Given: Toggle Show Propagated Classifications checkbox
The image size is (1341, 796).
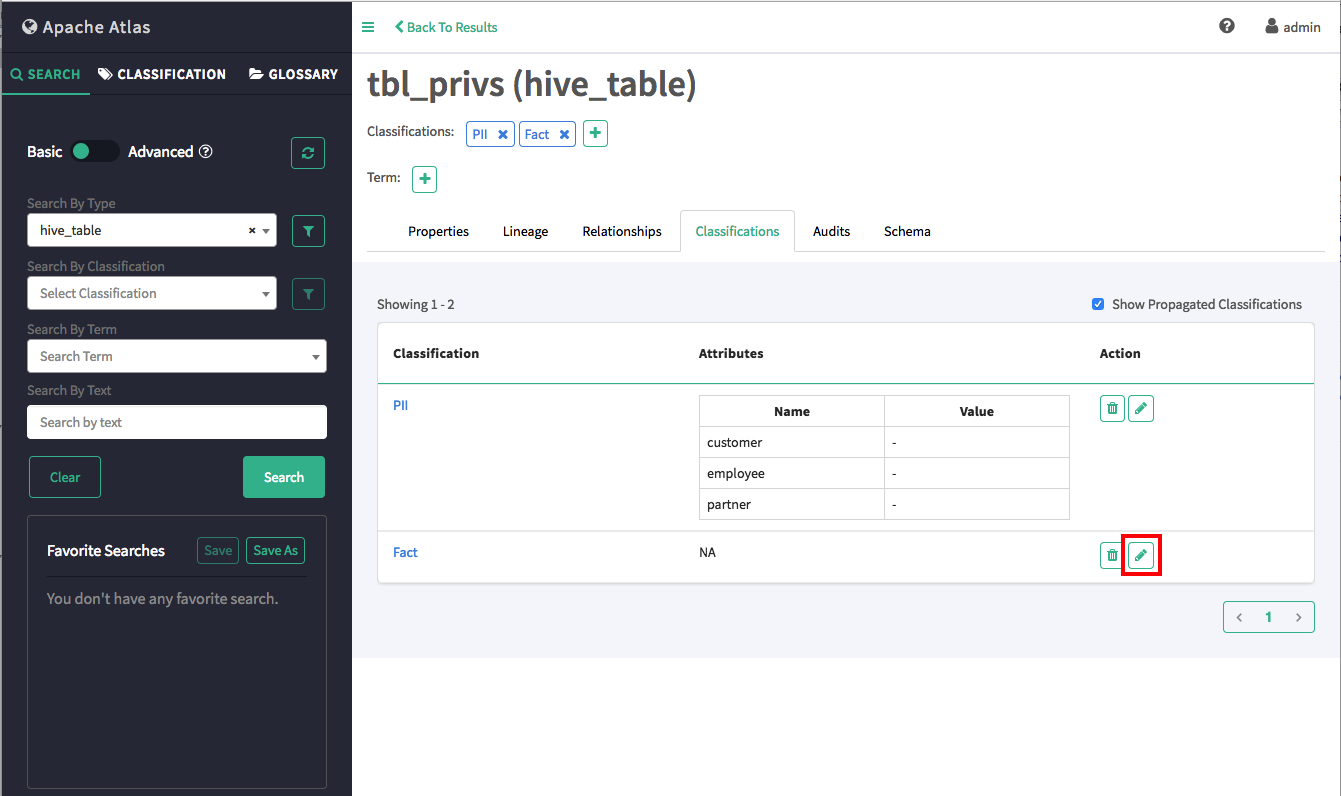Looking at the screenshot, I should coord(1098,304).
